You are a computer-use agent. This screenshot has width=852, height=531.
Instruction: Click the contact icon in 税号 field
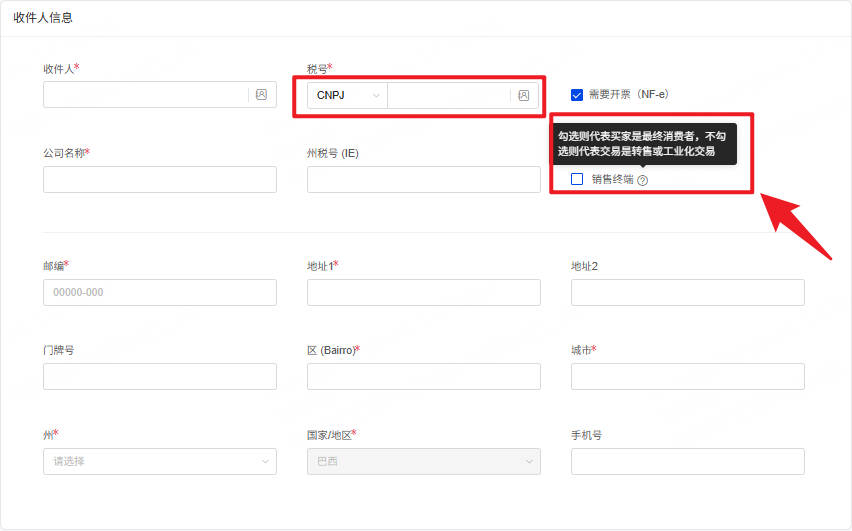[523, 96]
